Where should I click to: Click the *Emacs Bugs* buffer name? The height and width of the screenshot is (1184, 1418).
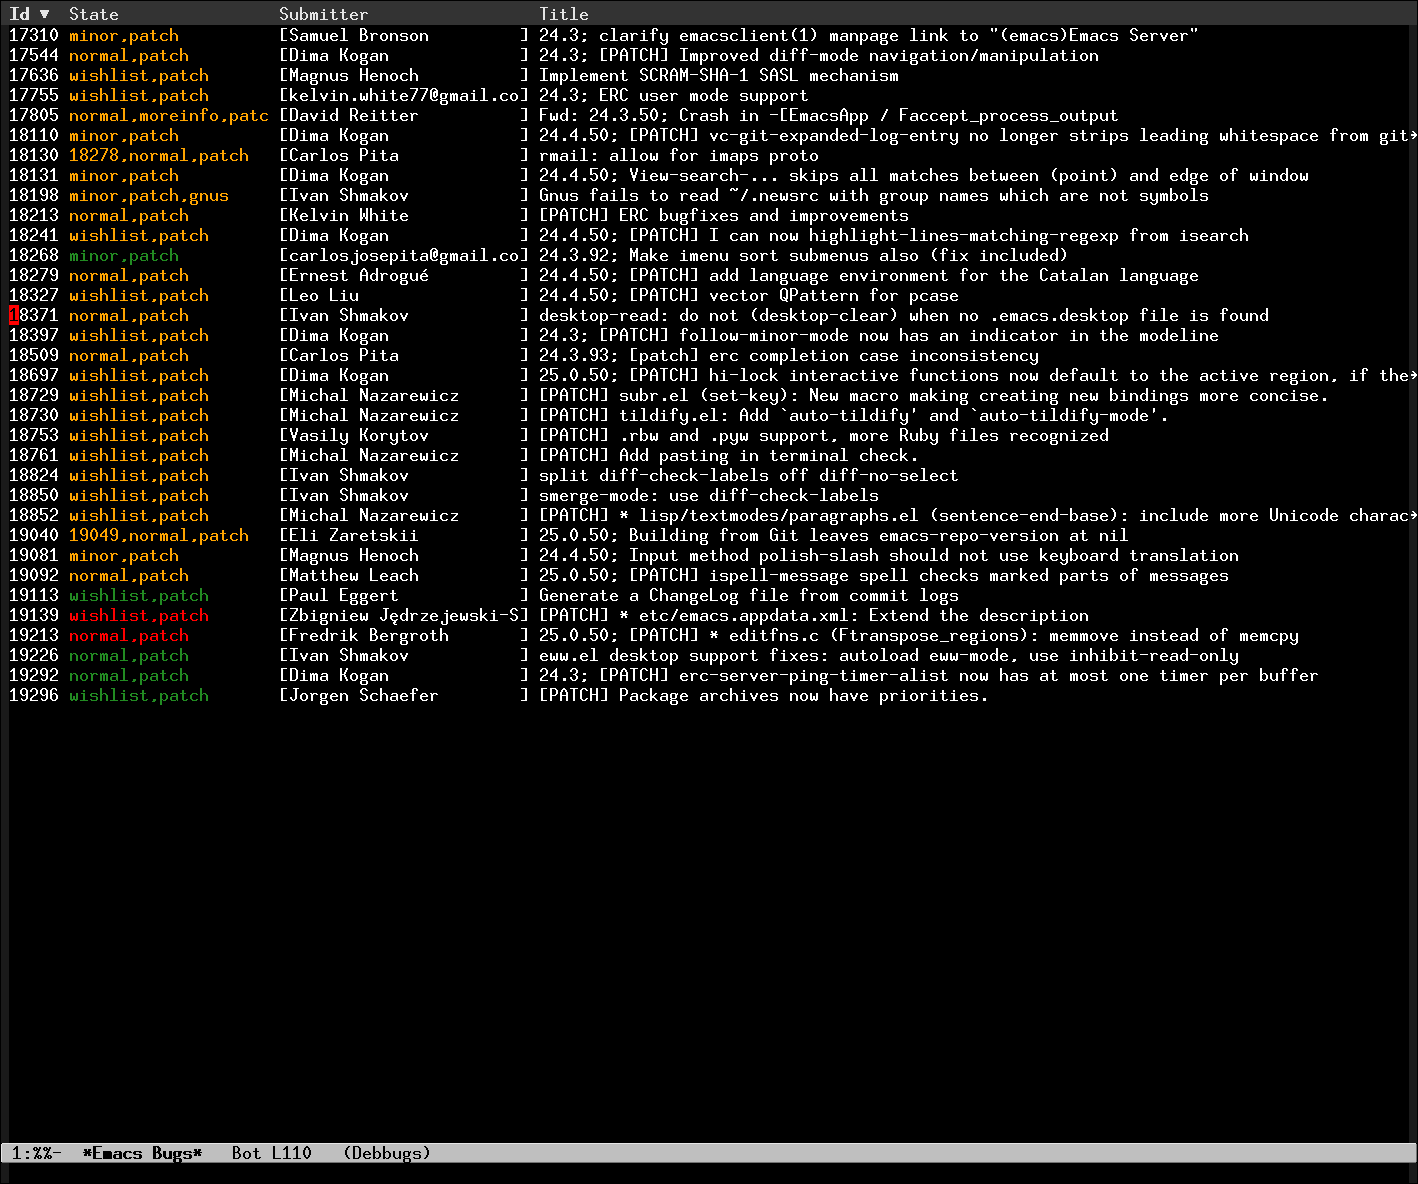[142, 1153]
